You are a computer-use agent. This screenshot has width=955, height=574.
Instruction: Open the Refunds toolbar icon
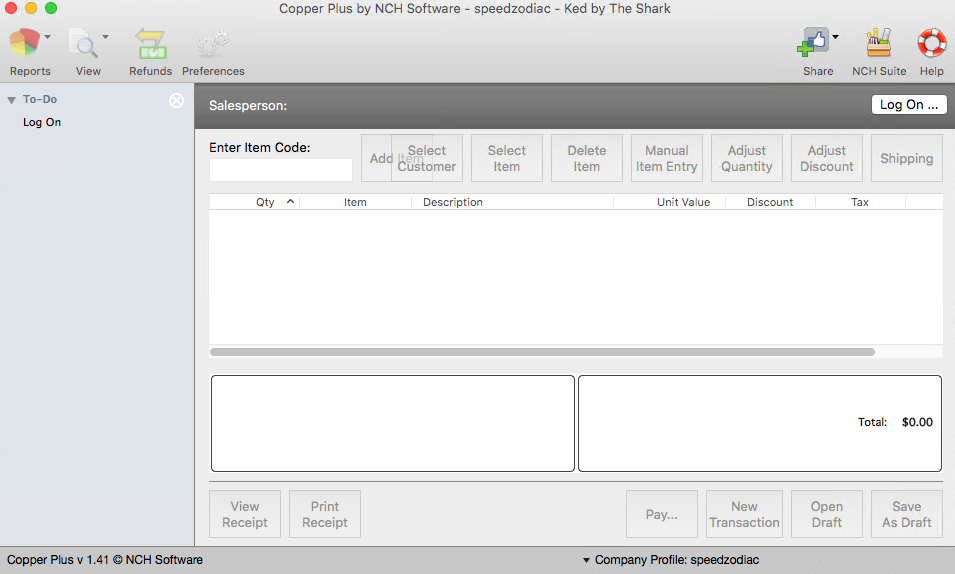pyautogui.click(x=150, y=43)
